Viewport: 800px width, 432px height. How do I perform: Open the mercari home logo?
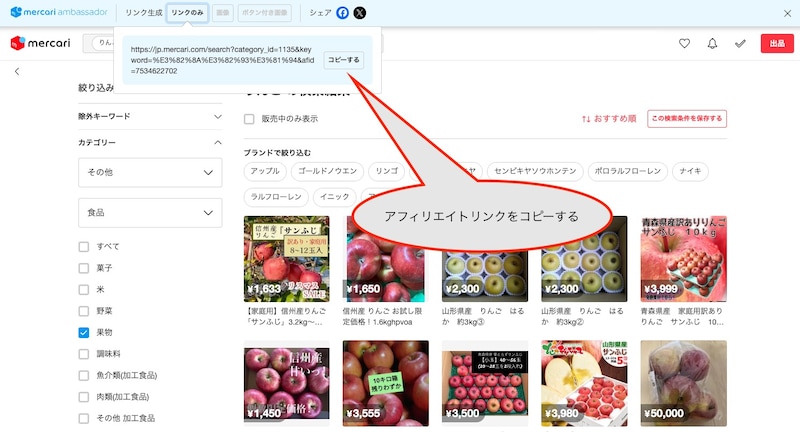40,43
